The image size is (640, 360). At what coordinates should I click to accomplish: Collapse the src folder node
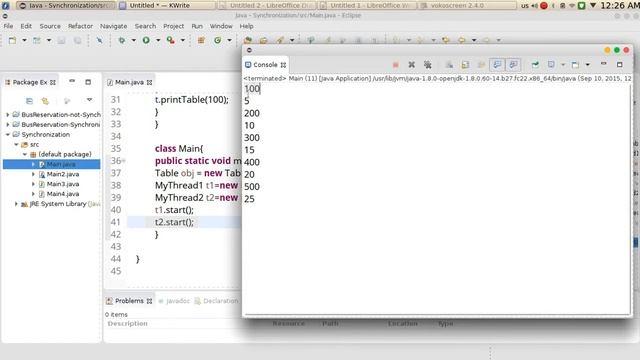(16, 144)
